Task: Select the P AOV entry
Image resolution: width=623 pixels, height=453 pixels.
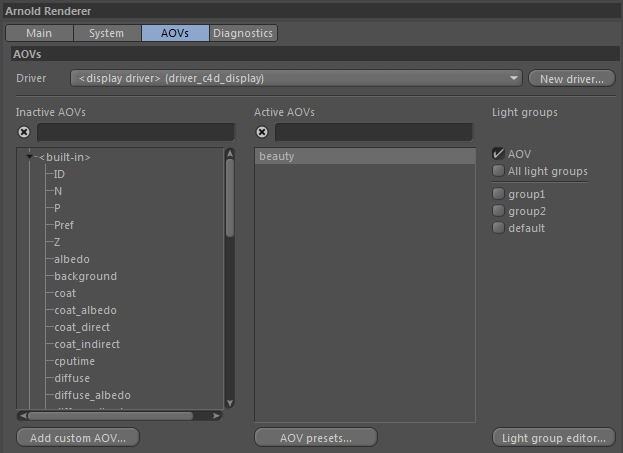Action: pos(57,208)
